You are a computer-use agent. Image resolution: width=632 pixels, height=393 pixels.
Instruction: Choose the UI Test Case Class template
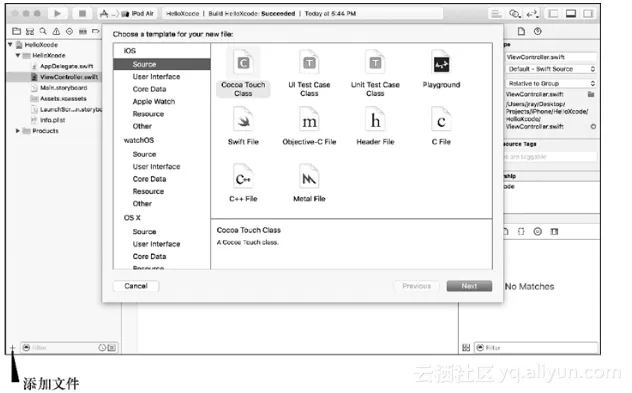coord(309,73)
